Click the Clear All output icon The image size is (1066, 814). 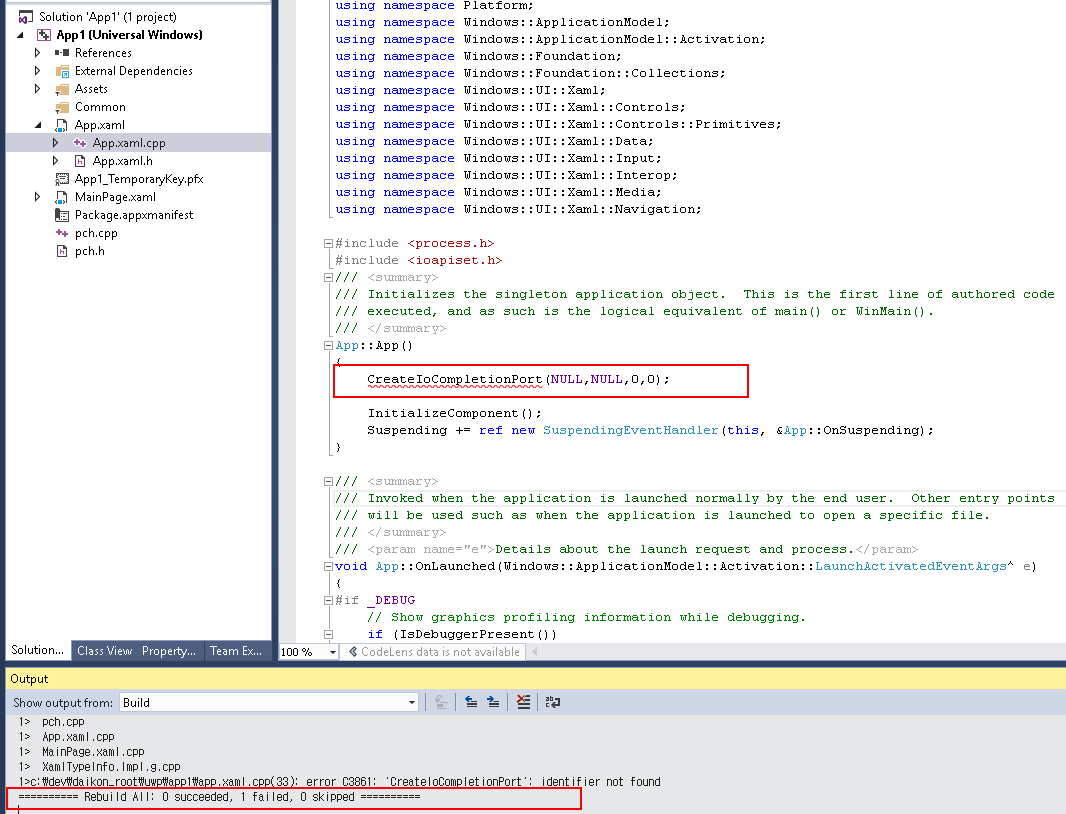[x=523, y=703]
